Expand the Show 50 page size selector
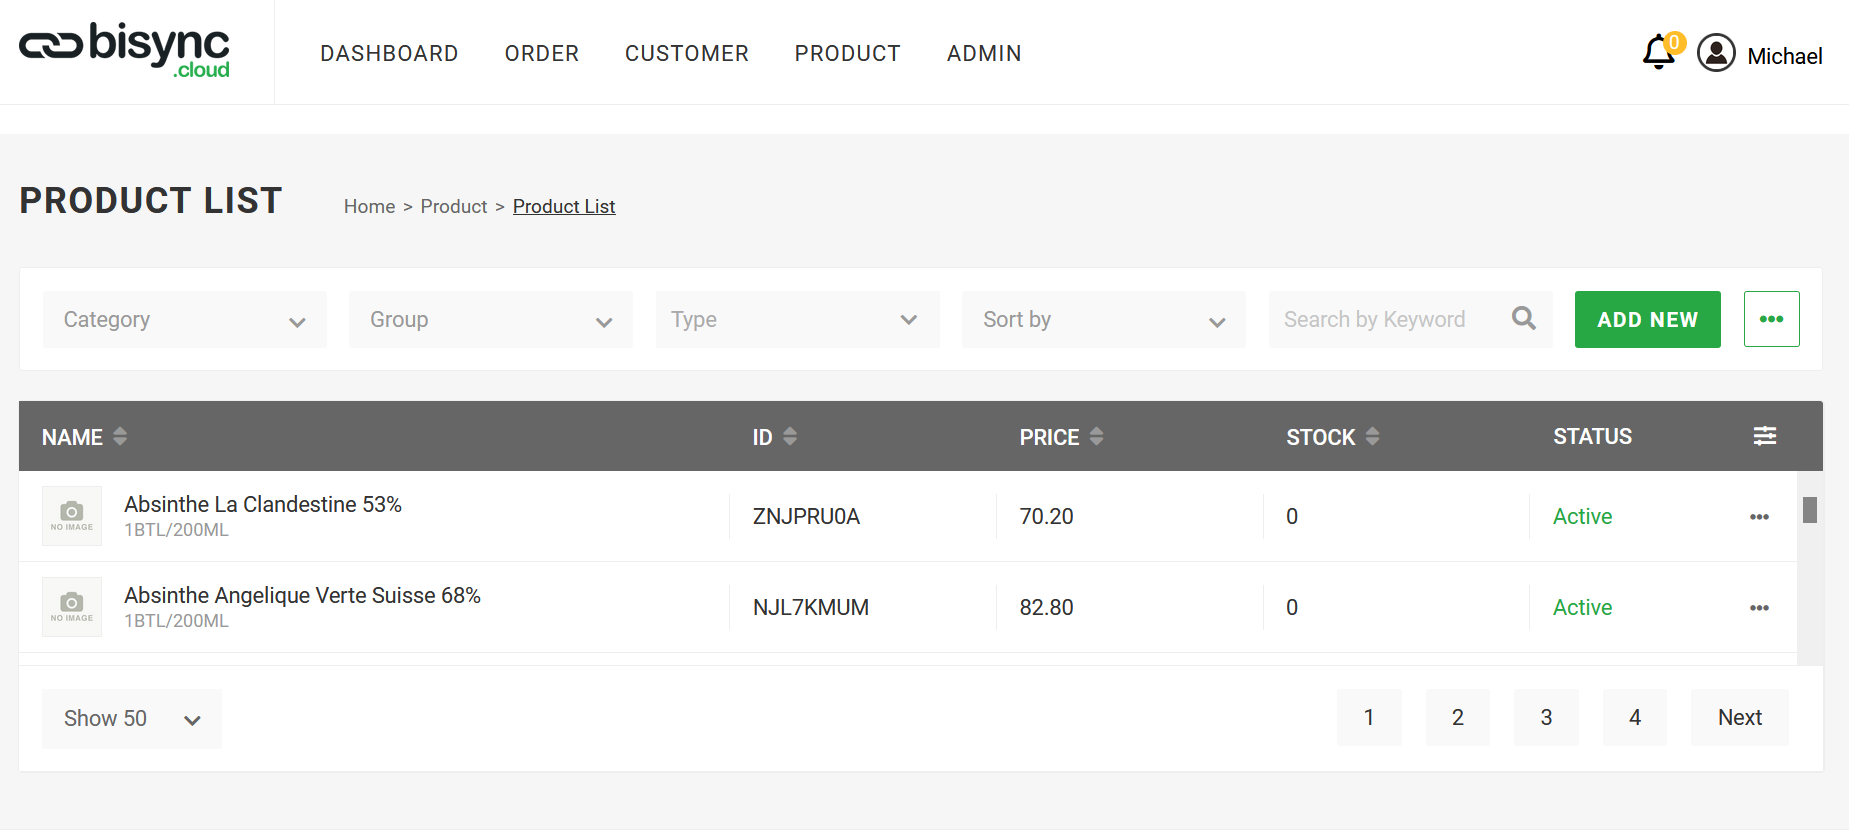 tap(131, 718)
